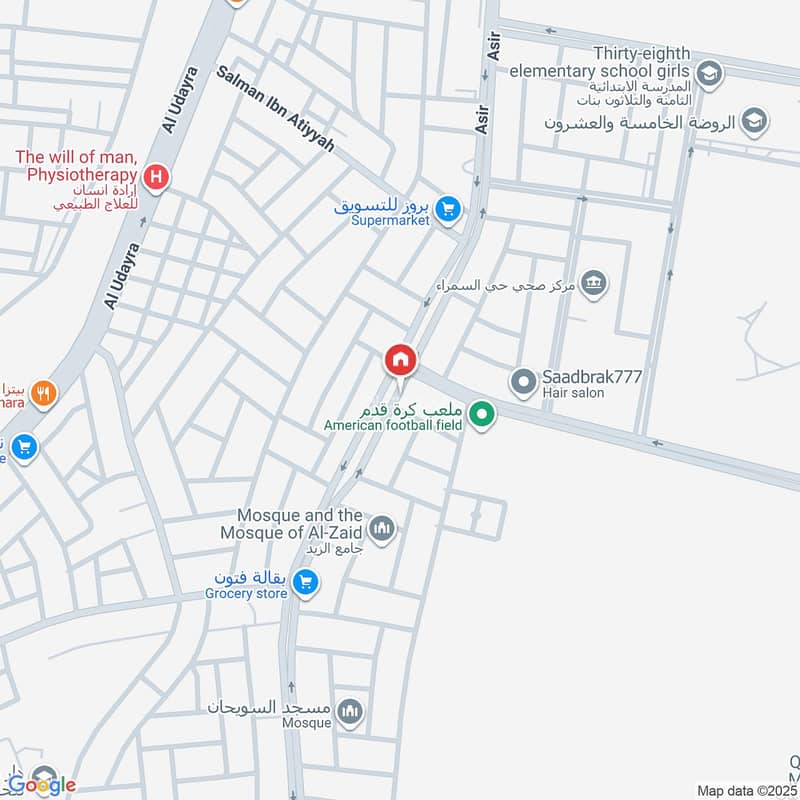Viewport: 800px width, 800px height.
Task: Open the health center building marker
Action: tap(594, 283)
